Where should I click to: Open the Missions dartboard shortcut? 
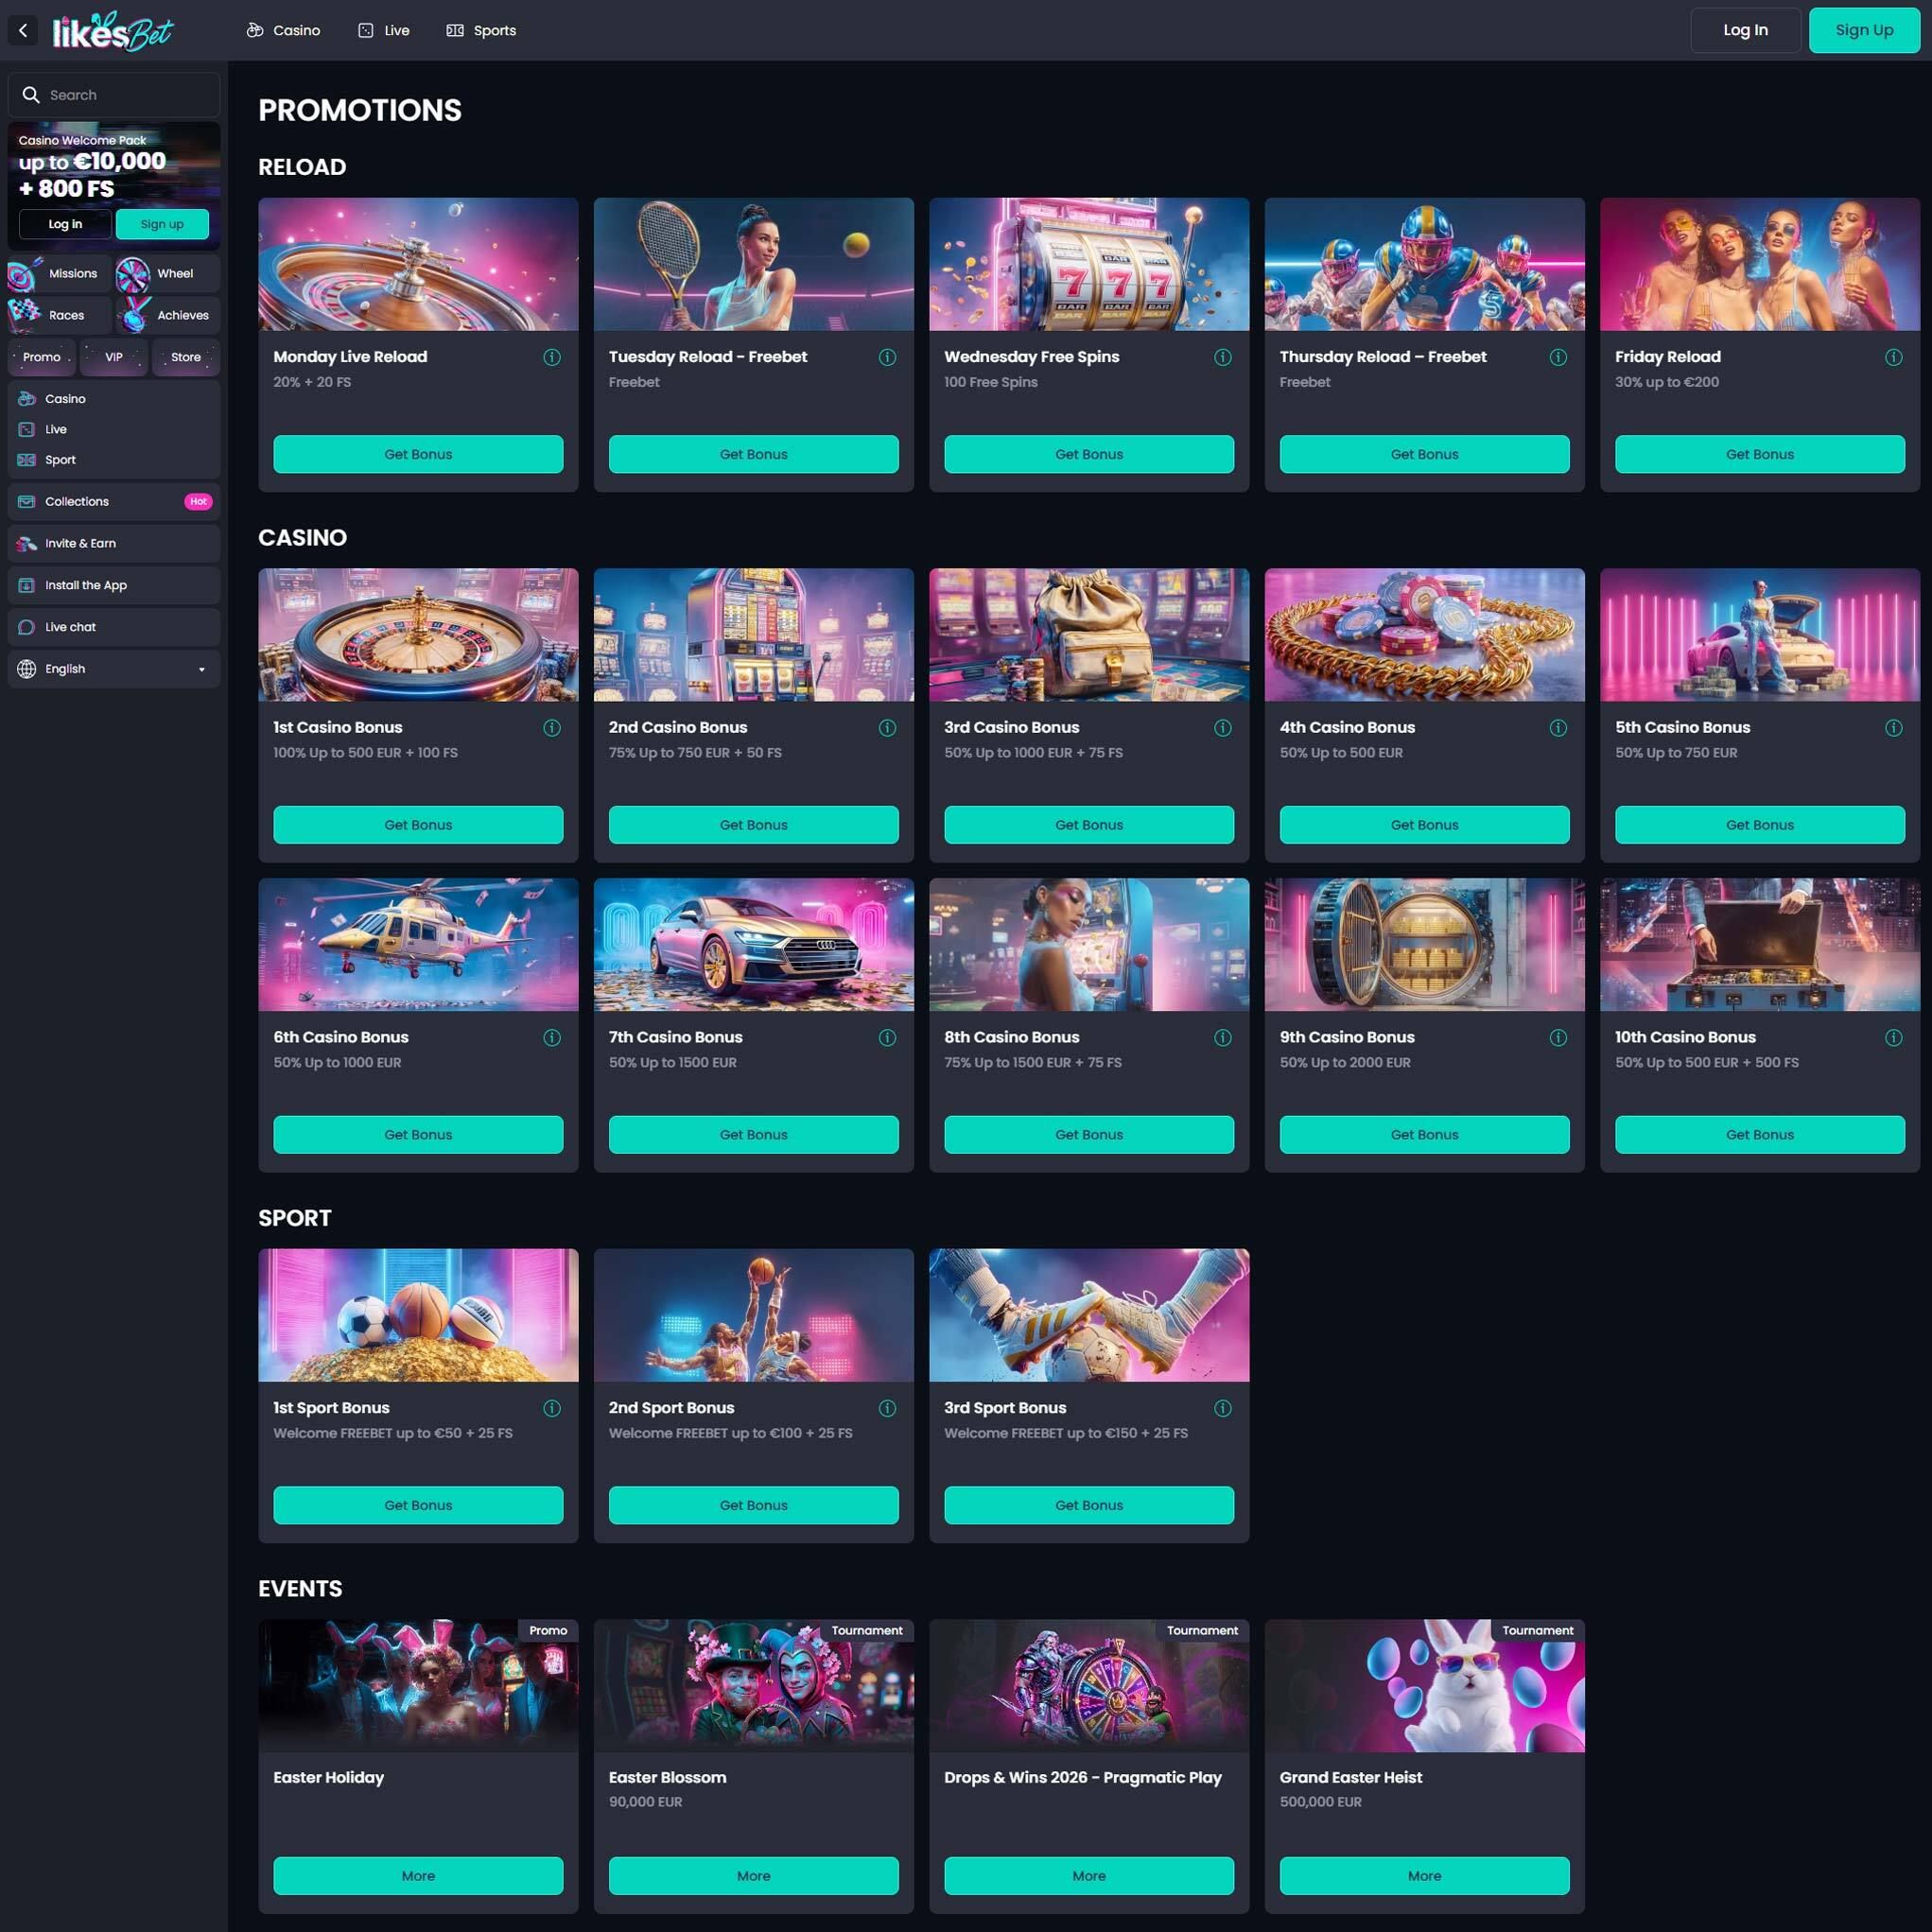[59, 273]
